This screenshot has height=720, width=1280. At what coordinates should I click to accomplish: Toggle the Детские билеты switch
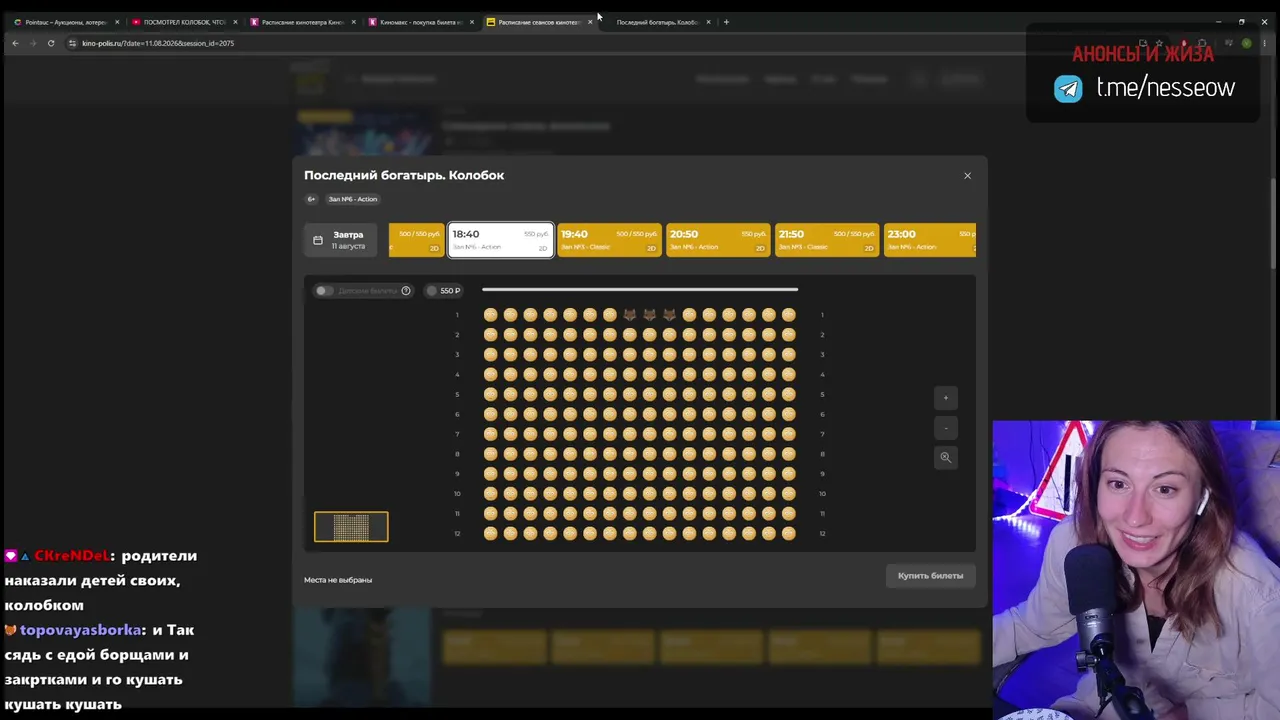click(323, 291)
